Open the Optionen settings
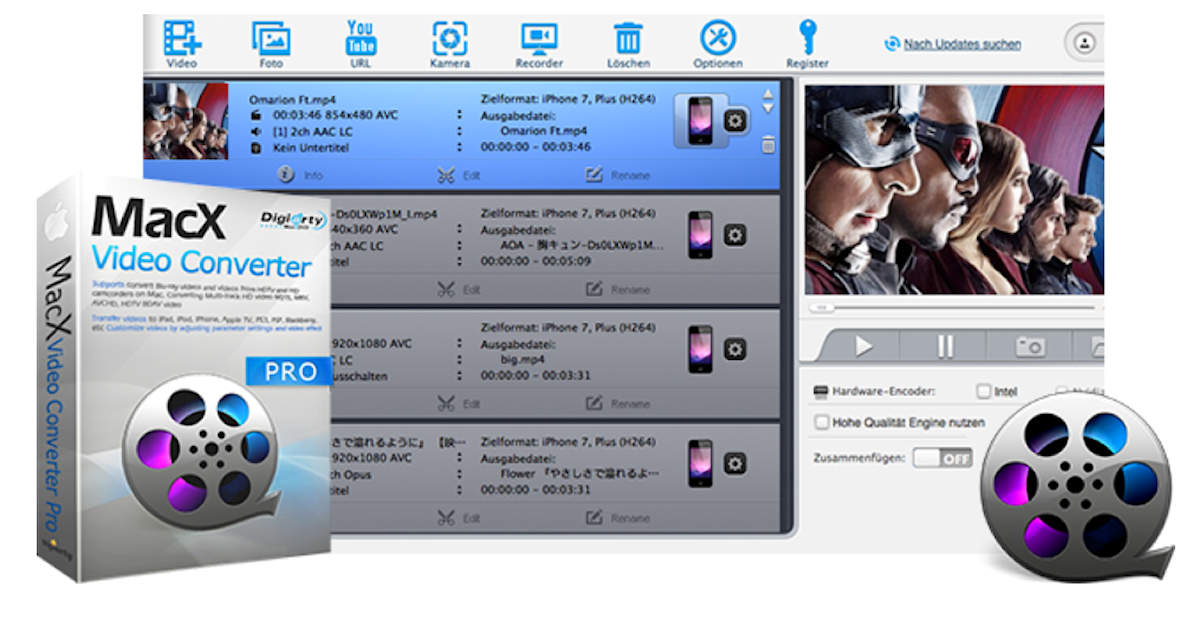The height and width of the screenshot is (618, 1200). tap(717, 40)
